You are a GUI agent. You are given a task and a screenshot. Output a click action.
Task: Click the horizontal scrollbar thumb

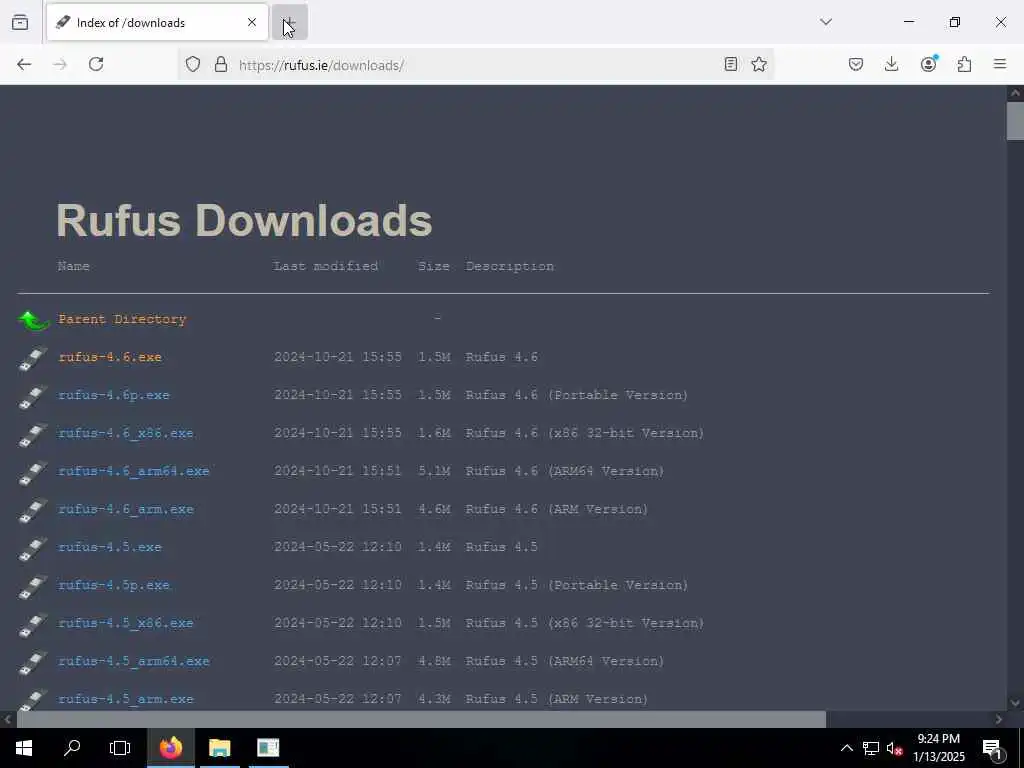point(421,719)
